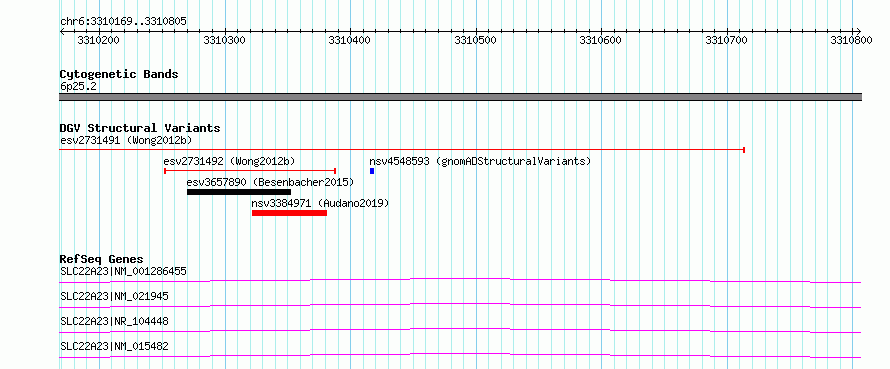Click the SLC22A23|NM_015482 transcript label
The height and width of the screenshot is (369, 890).
(114, 346)
